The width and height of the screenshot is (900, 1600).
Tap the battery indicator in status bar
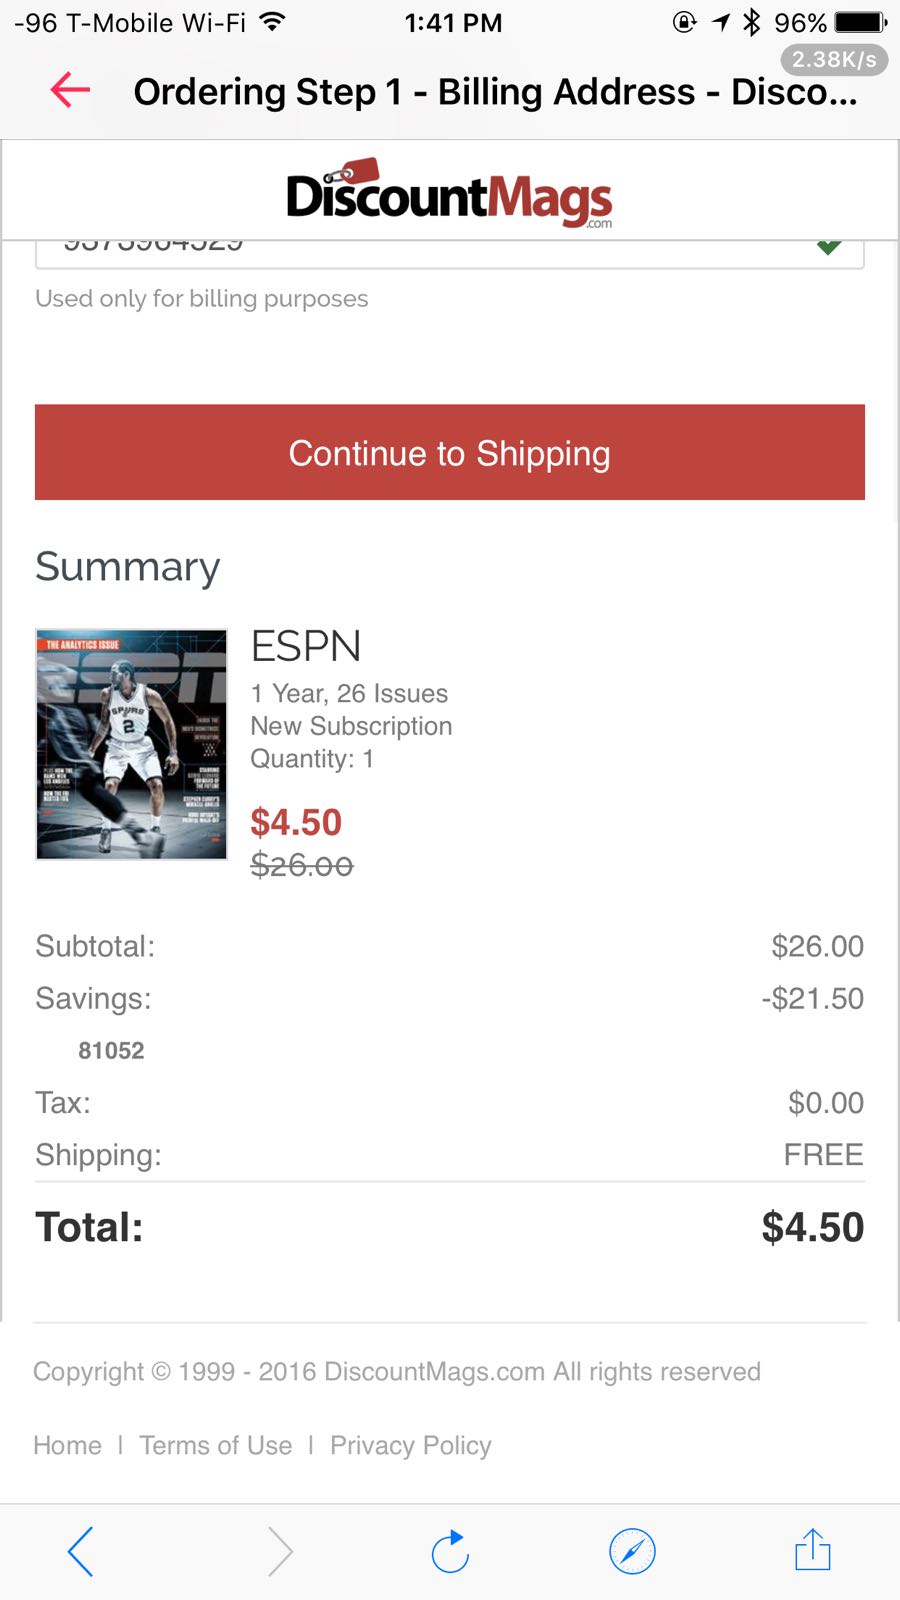click(x=860, y=22)
